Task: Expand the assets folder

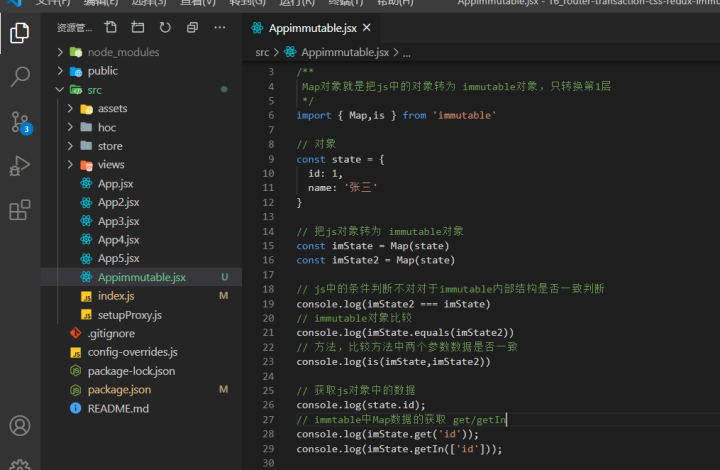Action: pyautogui.click(x=112, y=109)
